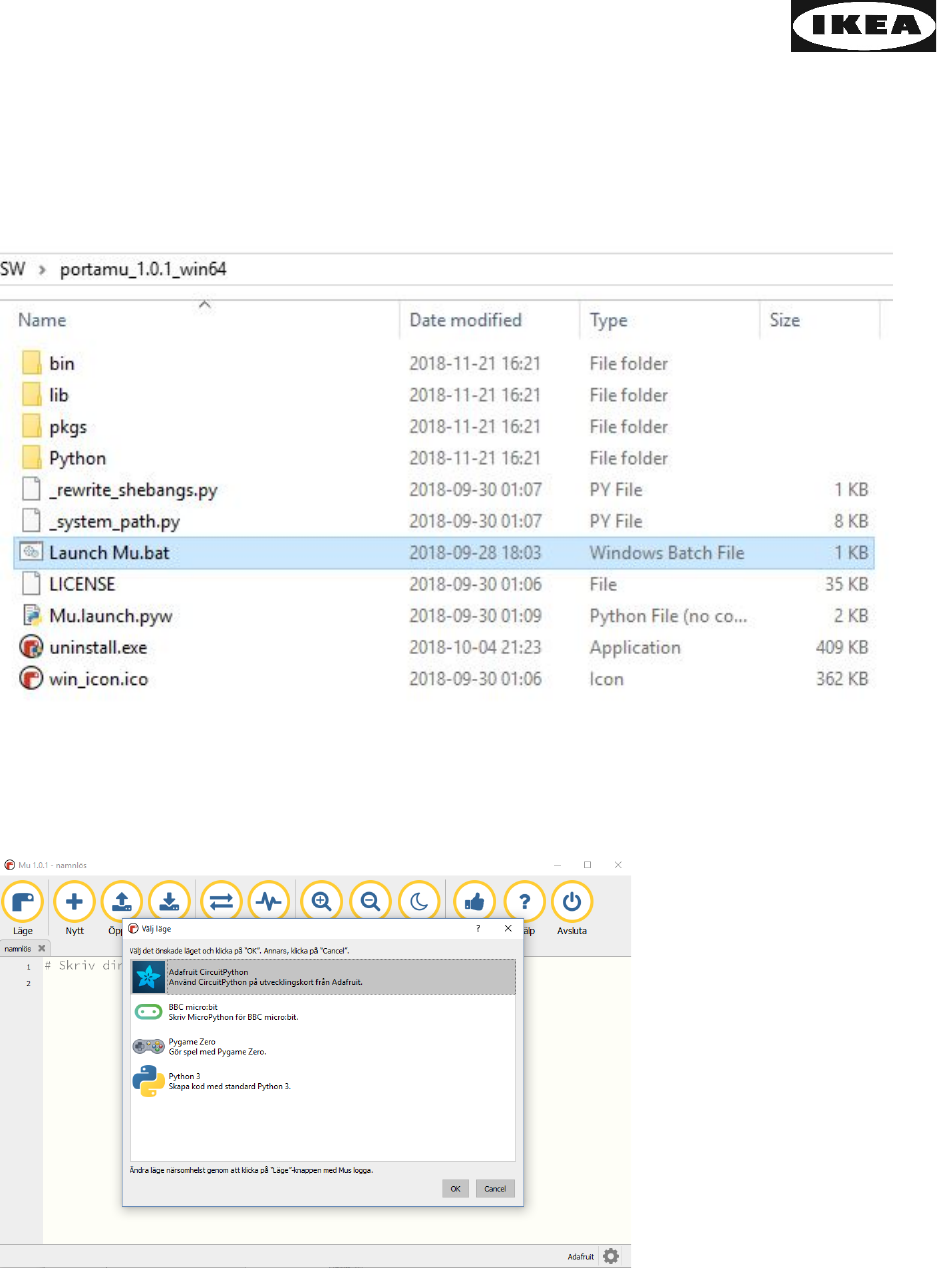Select BBC micro:bit mode
The image size is (937, 1268).
pyautogui.click(x=323, y=1013)
